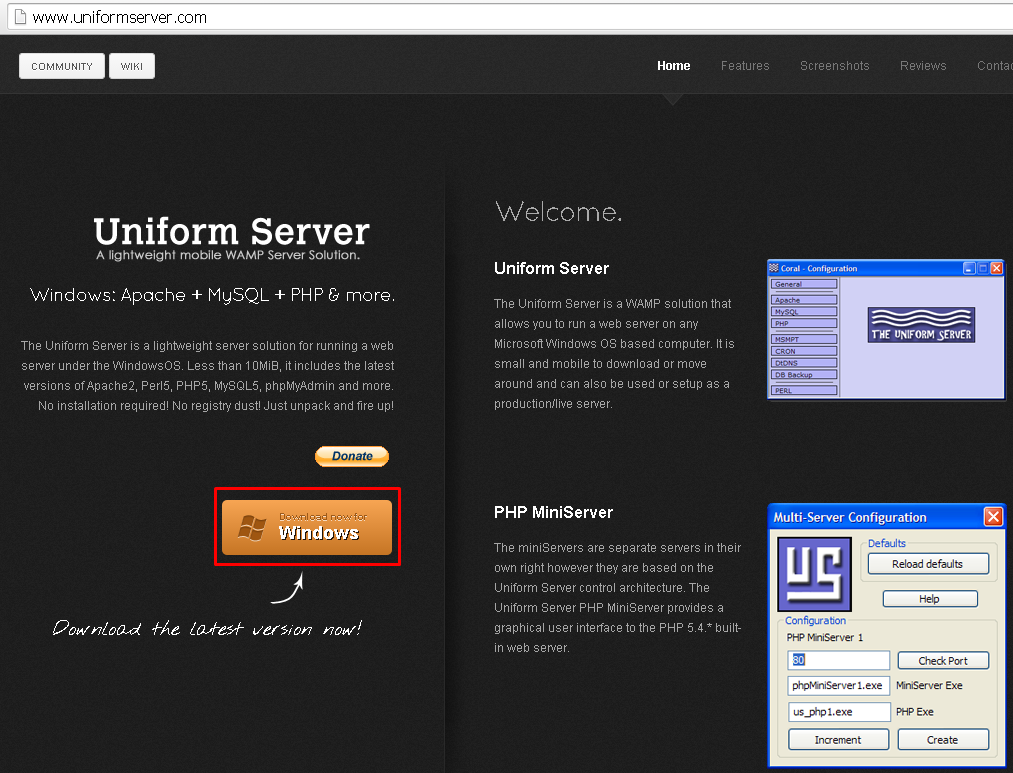Image resolution: width=1013 pixels, height=773 pixels.
Task: Click the Reload defaults button
Action: click(x=928, y=564)
